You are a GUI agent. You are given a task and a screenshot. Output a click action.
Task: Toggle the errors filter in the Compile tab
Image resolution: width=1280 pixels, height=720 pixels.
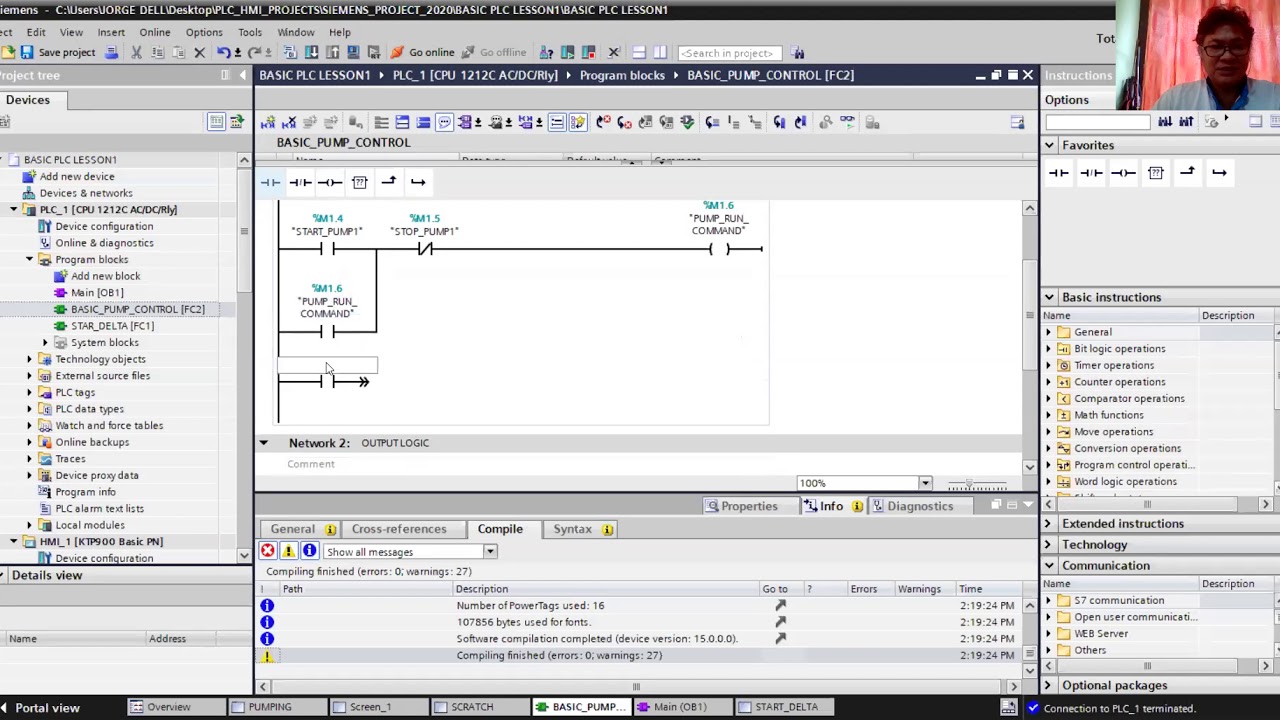tap(268, 551)
